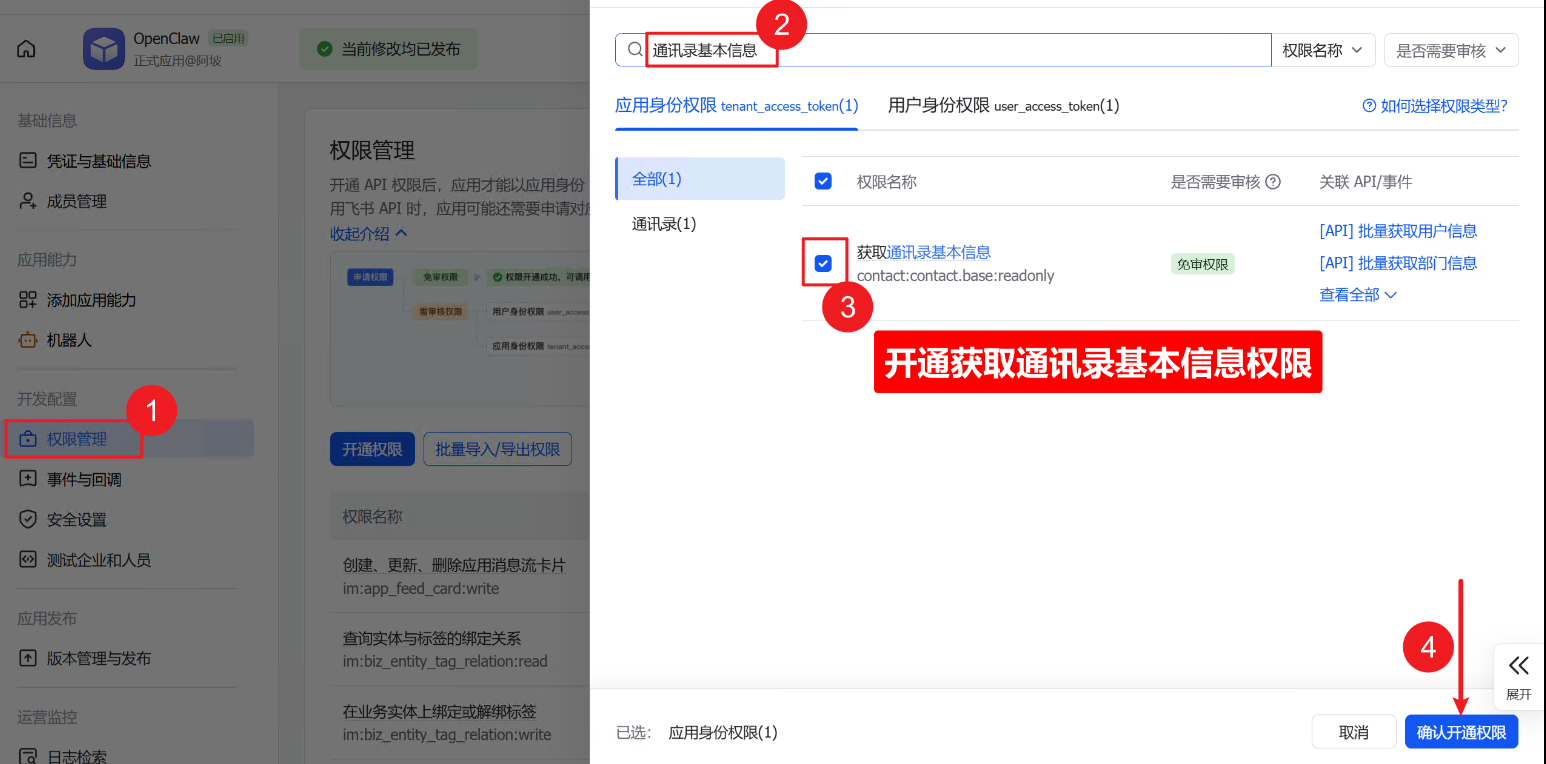Viewport: 1546px width, 764px height.
Task: Open 添加应用能力 in the sidebar
Action: coord(90,300)
